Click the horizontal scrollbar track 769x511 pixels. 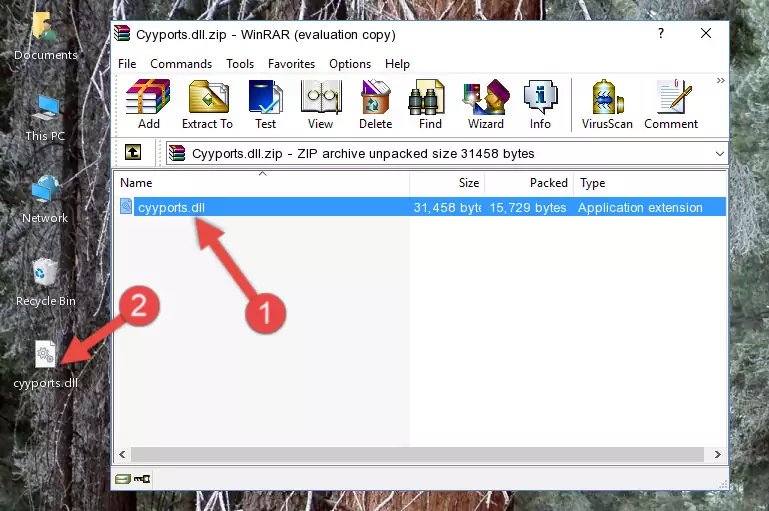coord(417,455)
